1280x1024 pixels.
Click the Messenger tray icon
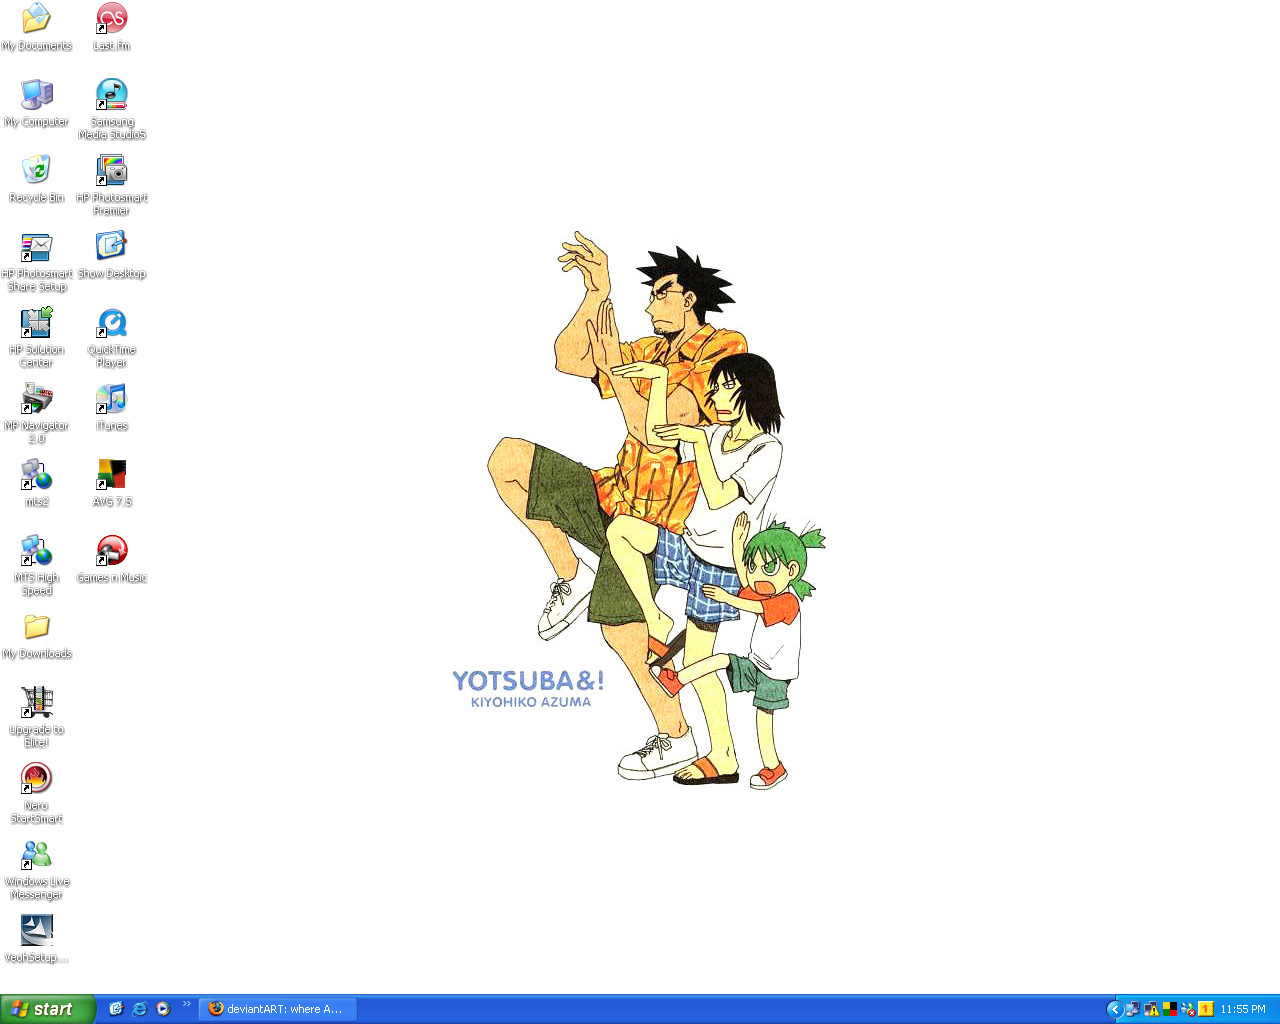(x=1187, y=1009)
